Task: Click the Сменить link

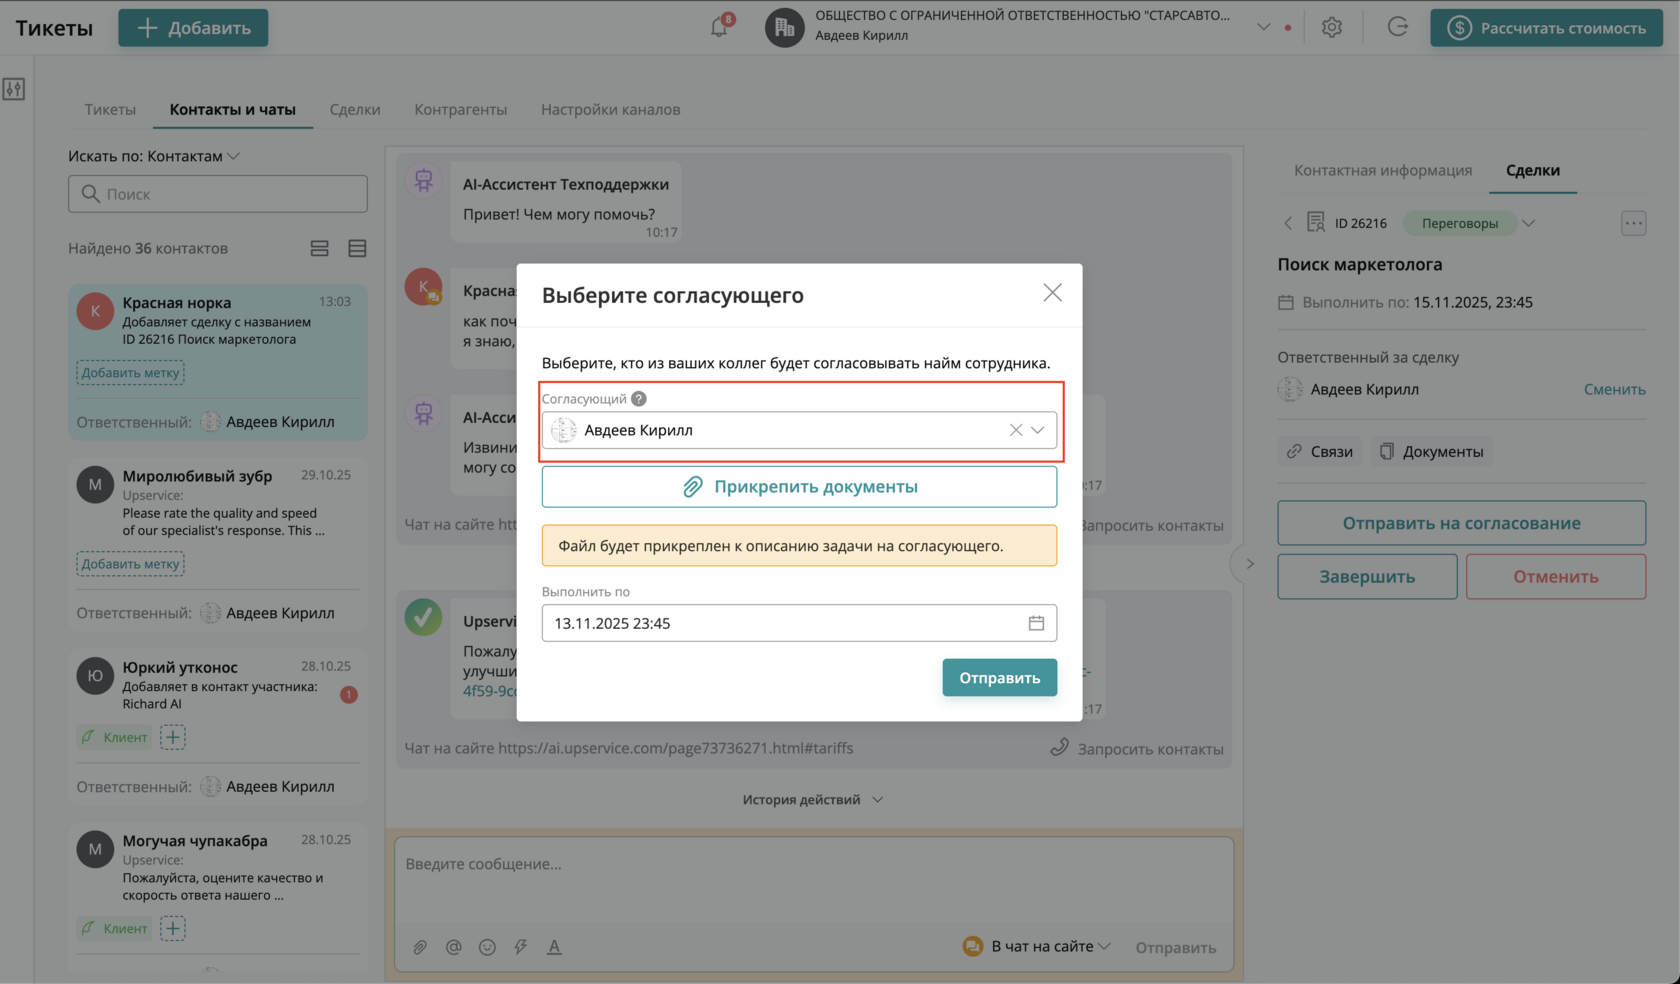Action: pos(1614,389)
